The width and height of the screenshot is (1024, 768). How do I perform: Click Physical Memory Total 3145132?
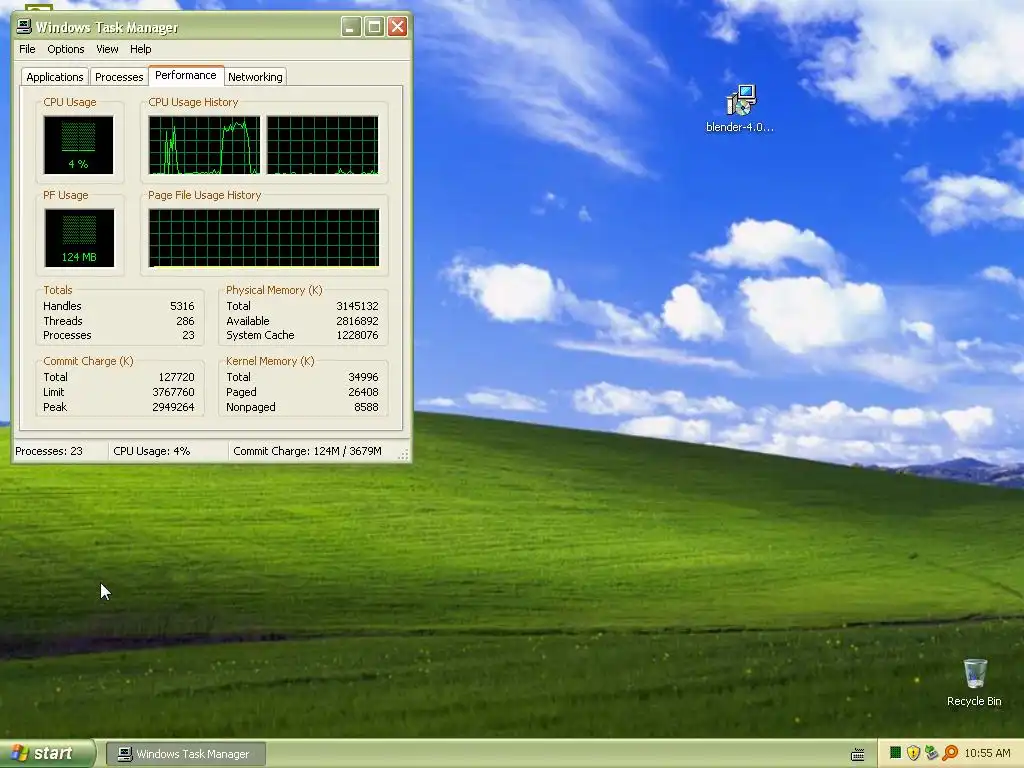(357, 306)
